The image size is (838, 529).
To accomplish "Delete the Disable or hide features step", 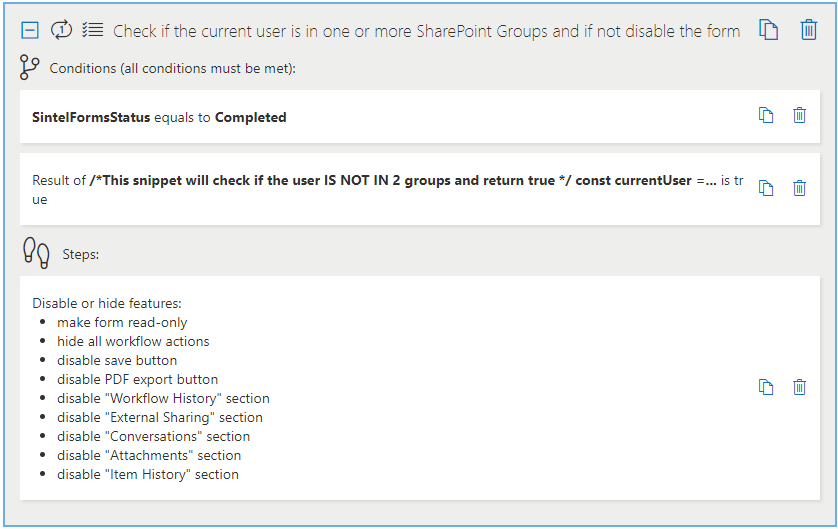I will coord(799,387).
